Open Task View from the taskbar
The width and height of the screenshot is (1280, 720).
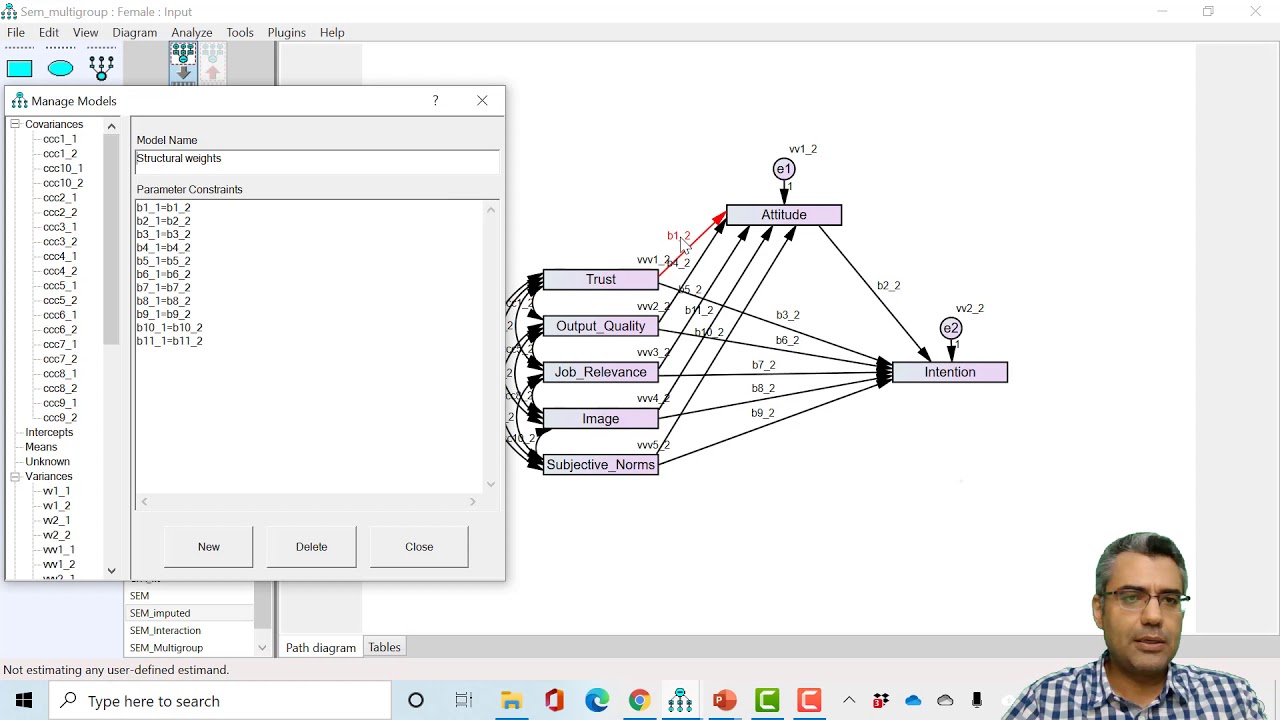tap(463, 700)
